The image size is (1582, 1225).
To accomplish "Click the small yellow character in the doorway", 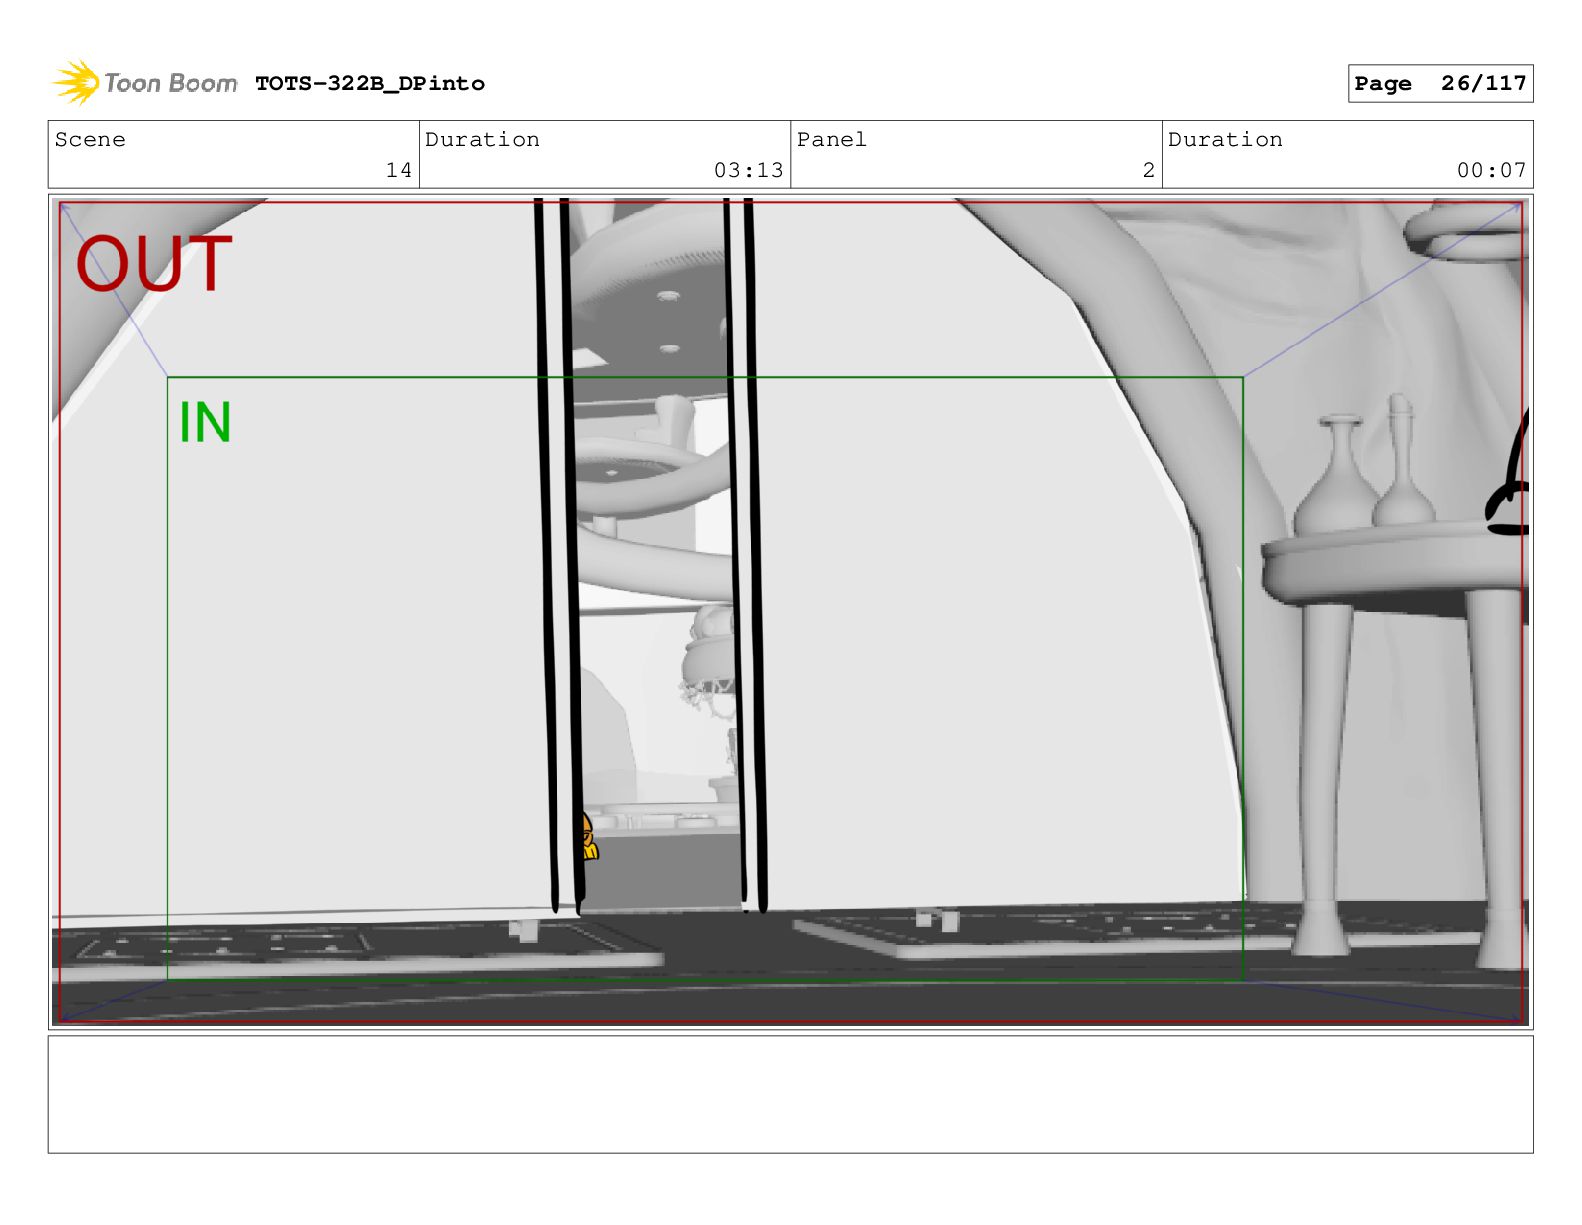I will [x=588, y=837].
